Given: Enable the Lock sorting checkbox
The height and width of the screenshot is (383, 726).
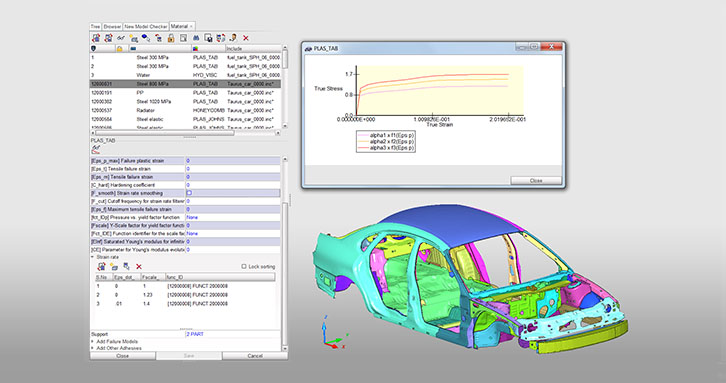Looking at the screenshot, I should coord(244,266).
